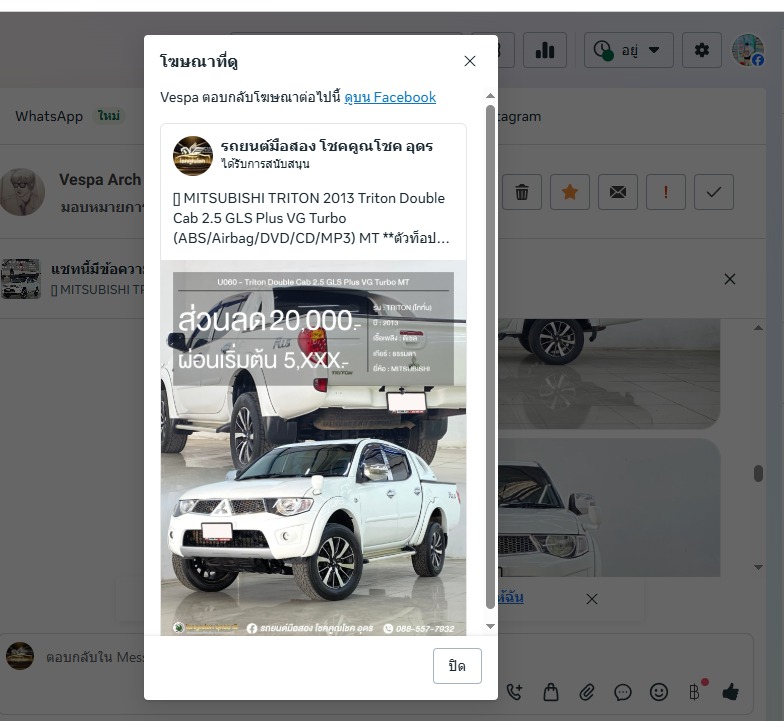Click the chat pane scroll up arrow
This screenshot has width=784, height=721.
tap(758, 328)
